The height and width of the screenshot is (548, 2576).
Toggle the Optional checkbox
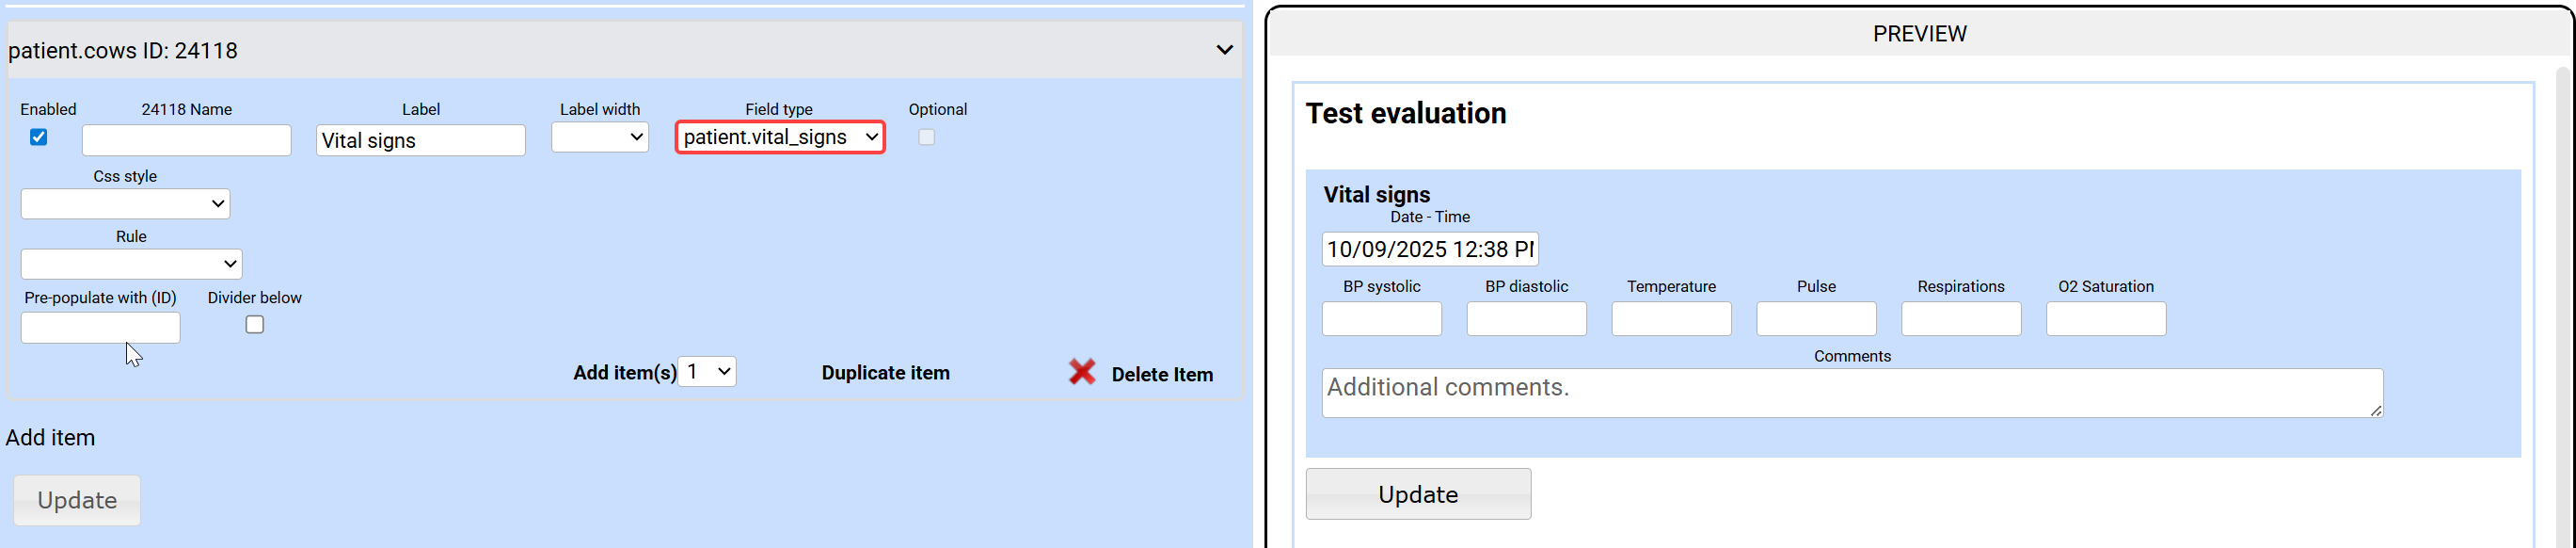click(x=926, y=137)
